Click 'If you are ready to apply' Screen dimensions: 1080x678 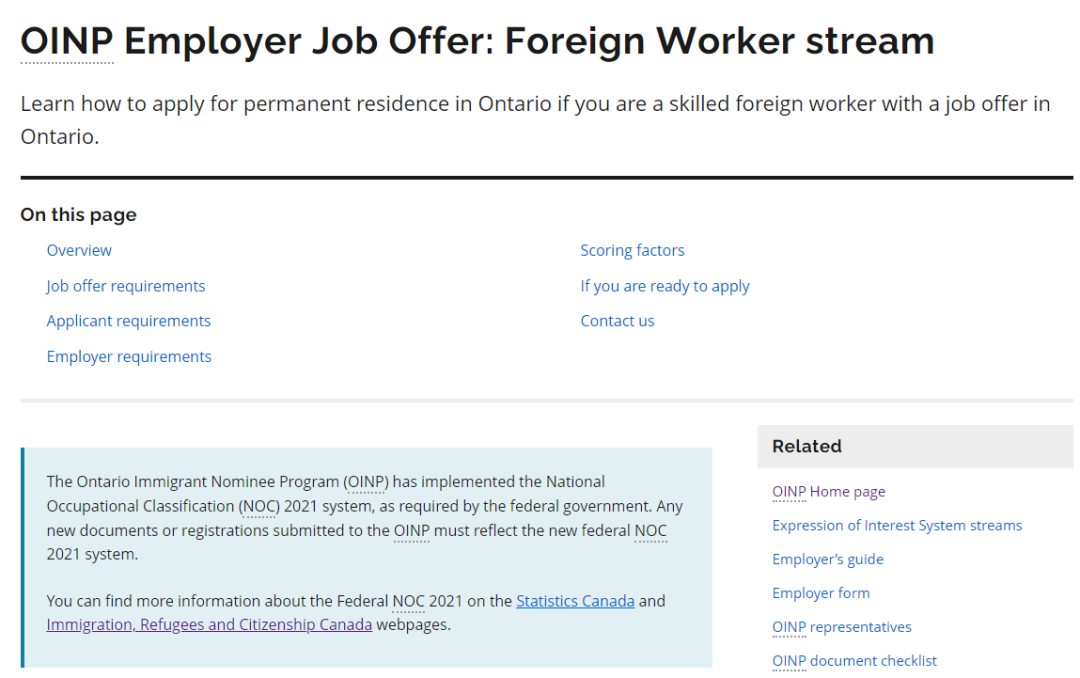tap(665, 286)
